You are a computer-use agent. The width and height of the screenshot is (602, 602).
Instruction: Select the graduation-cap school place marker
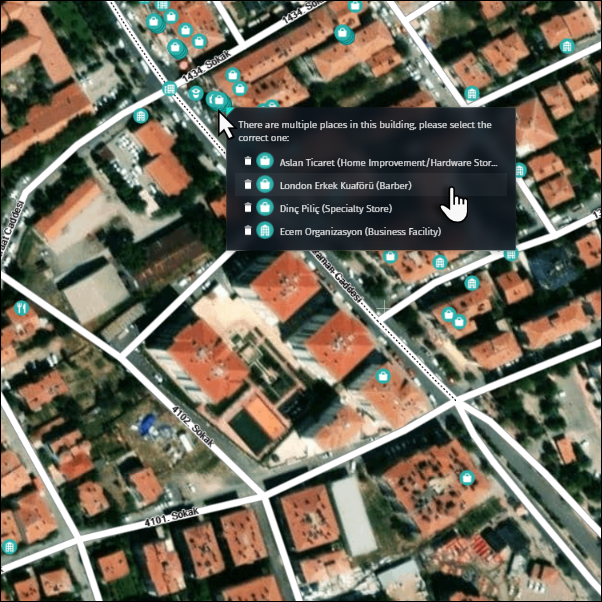(196, 93)
